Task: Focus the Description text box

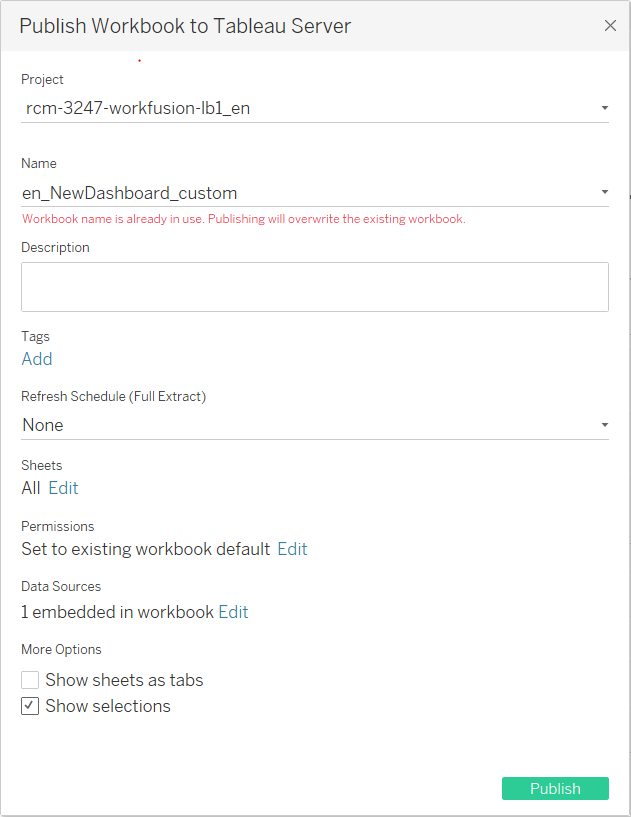Action: click(315, 287)
